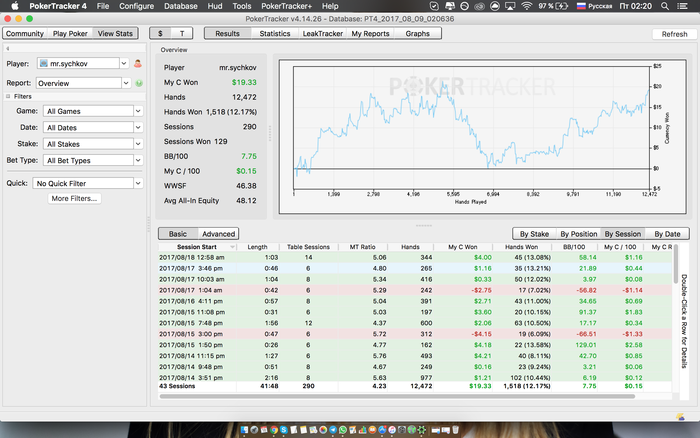Open the Statistics tab
The height and width of the screenshot is (438, 700).
(x=275, y=33)
